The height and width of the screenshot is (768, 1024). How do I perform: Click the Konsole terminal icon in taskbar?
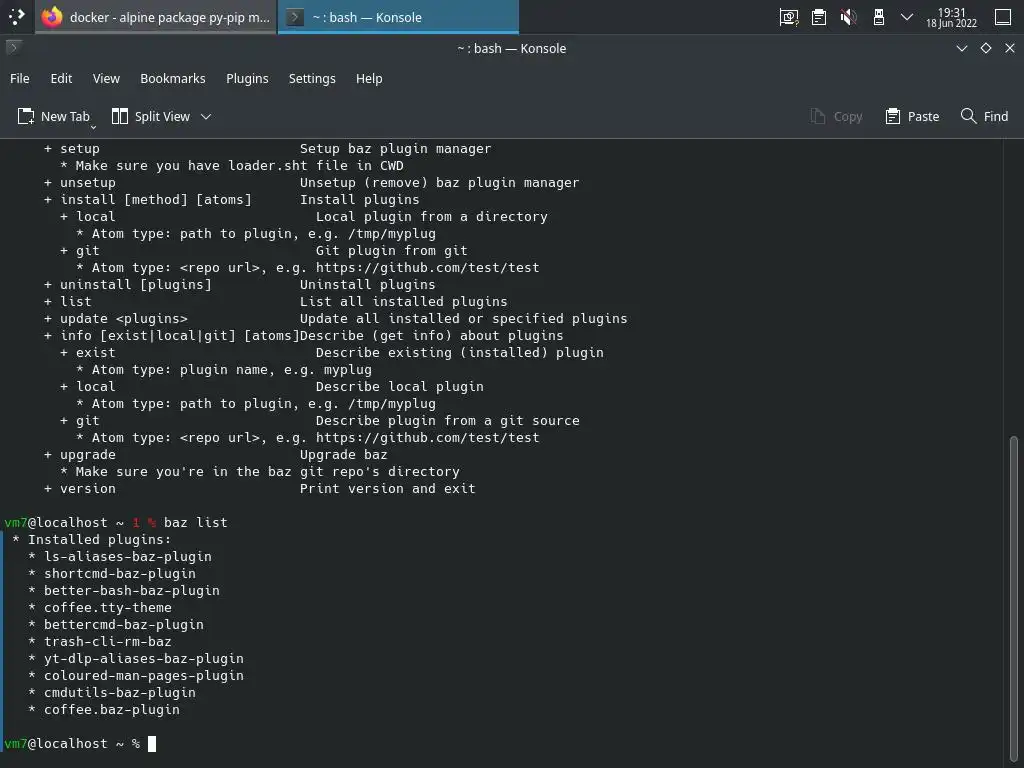(295, 17)
